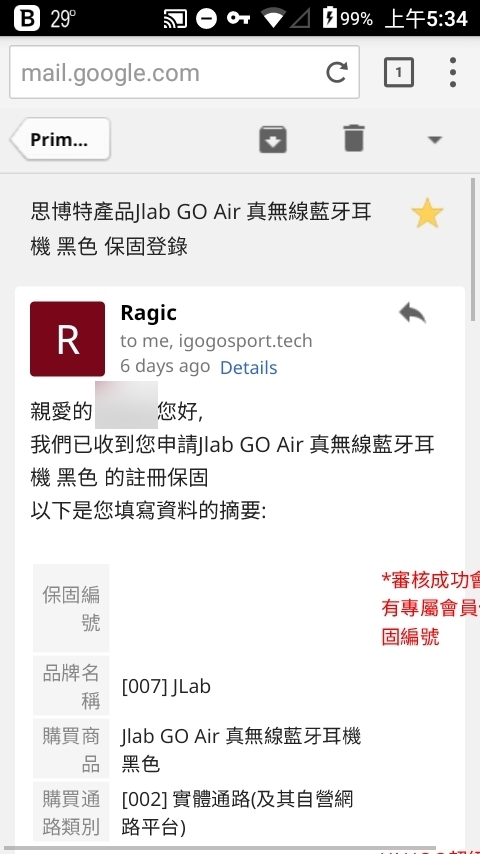The image size is (480, 854).
Task: Archive this email
Action: point(272,139)
